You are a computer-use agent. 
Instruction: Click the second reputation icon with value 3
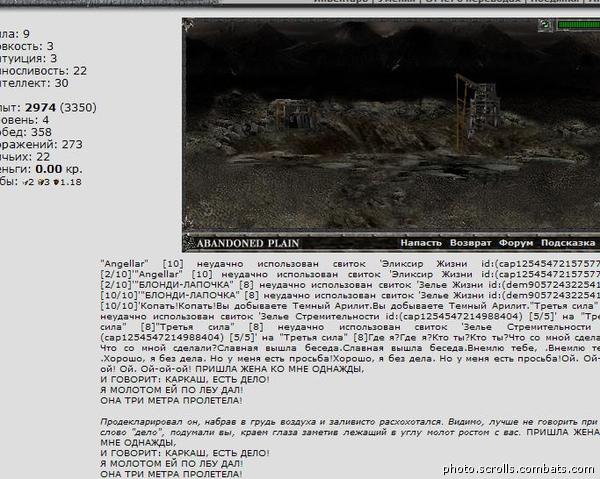[40, 182]
